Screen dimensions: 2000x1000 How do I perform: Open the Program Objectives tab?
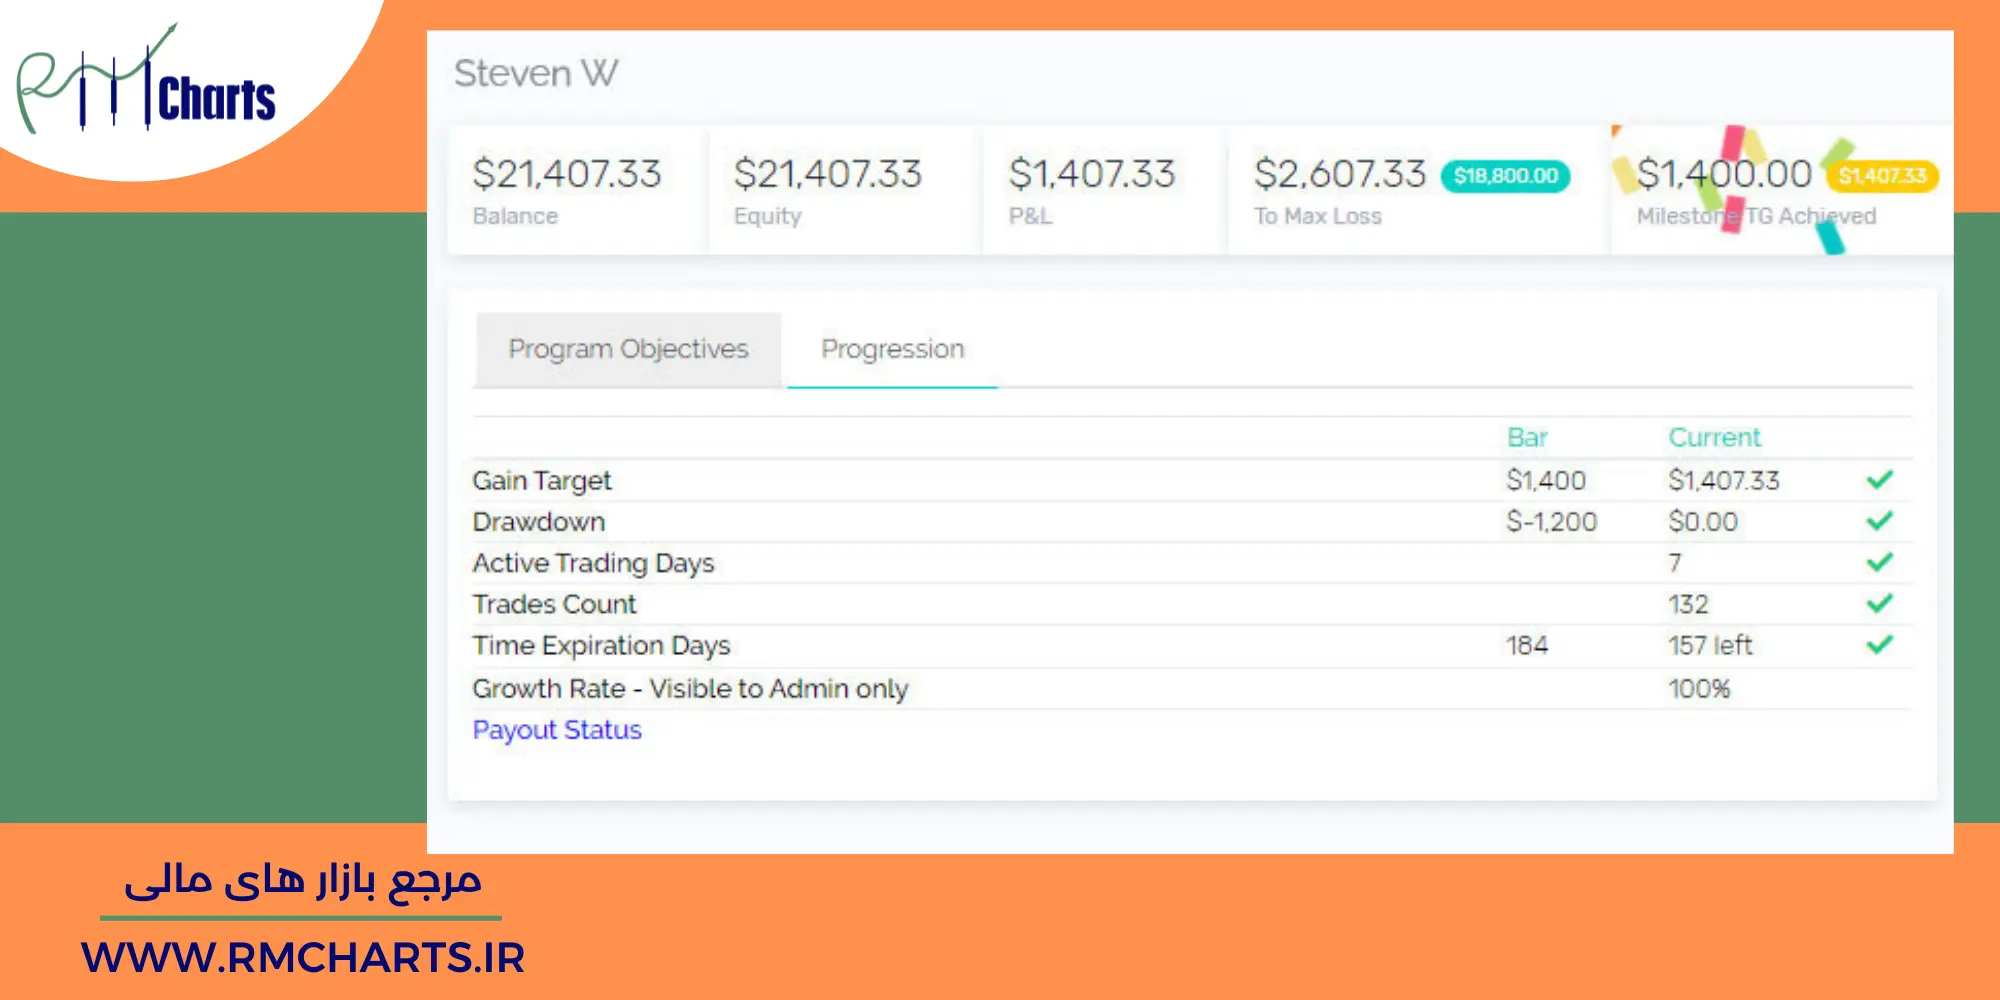[628, 349]
